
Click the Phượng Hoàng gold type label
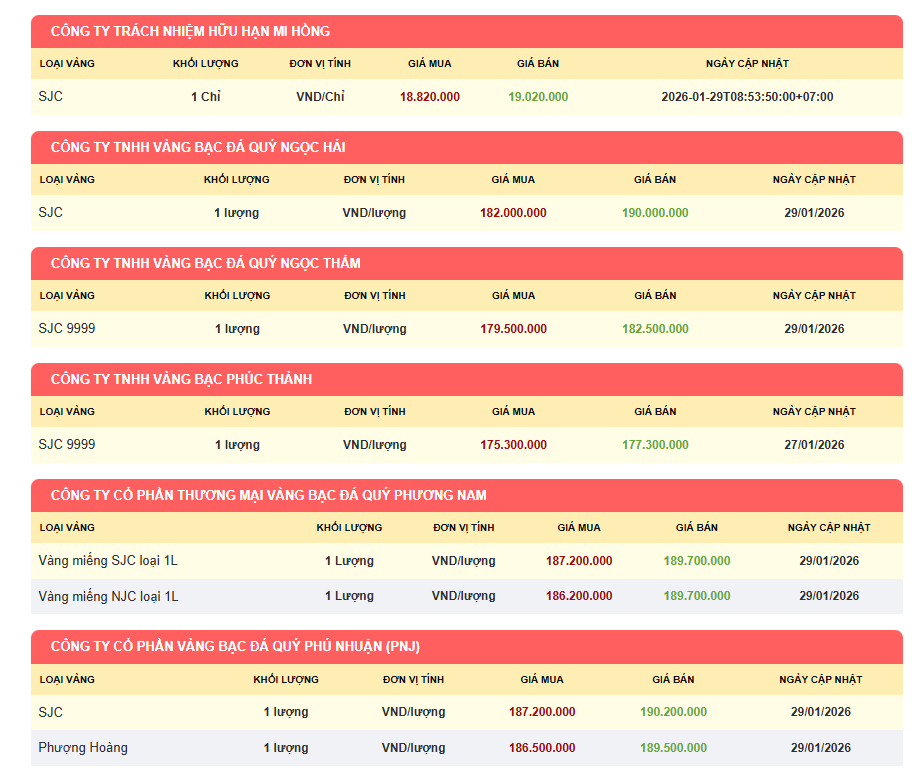click(x=83, y=748)
